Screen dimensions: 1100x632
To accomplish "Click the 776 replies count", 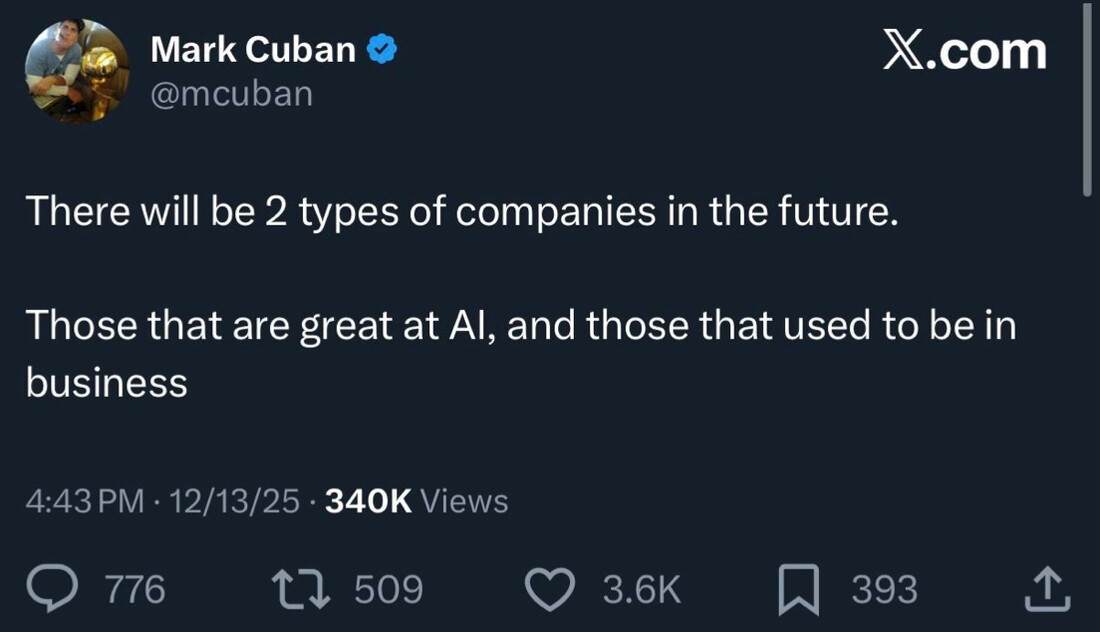I will (x=135, y=589).
